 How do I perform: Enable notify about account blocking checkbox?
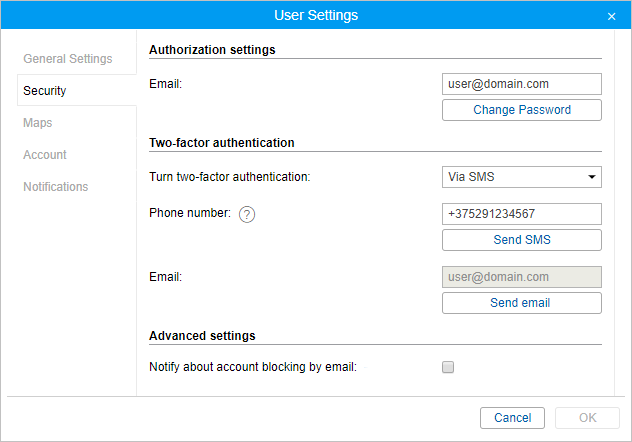pyautogui.click(x=448, y=367)
